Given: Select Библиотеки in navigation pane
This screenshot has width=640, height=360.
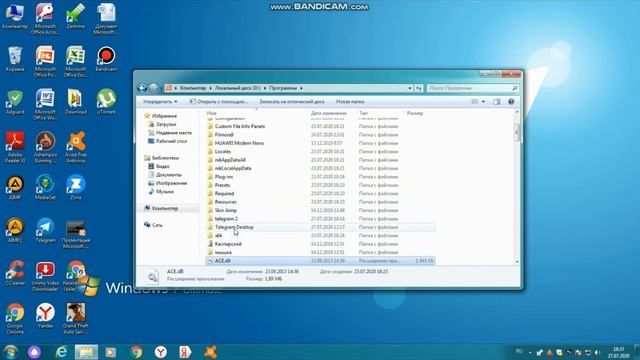Looking at the screenshot, I should [165, 158].
